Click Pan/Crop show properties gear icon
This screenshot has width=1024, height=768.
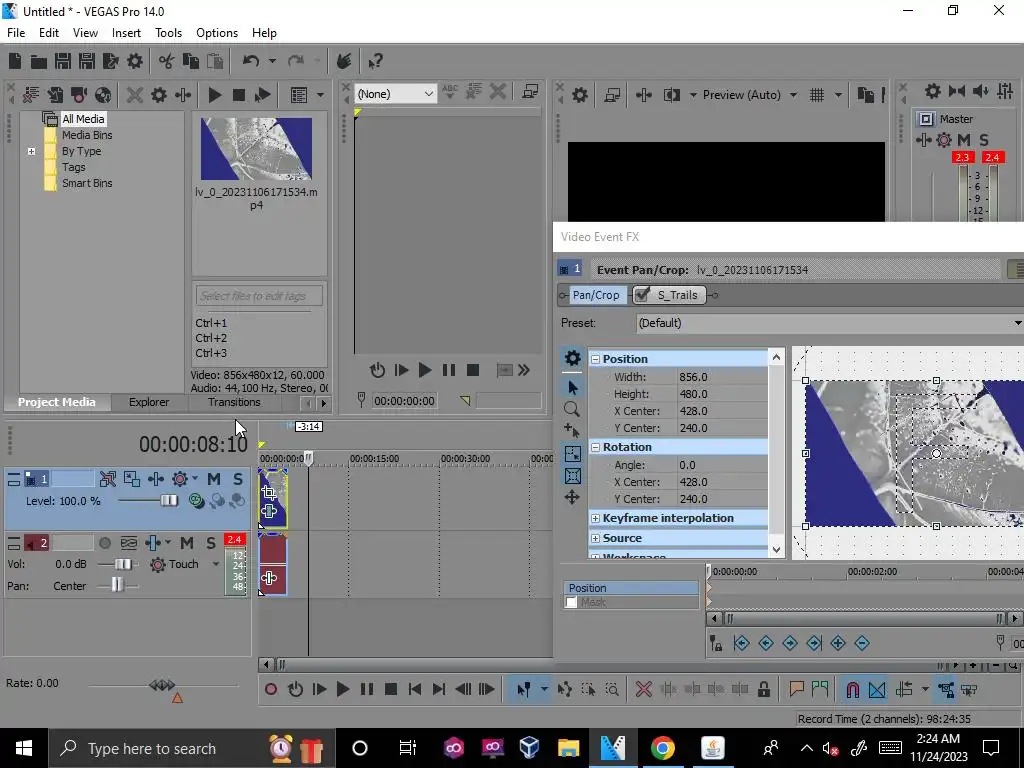tap(572, 358)
